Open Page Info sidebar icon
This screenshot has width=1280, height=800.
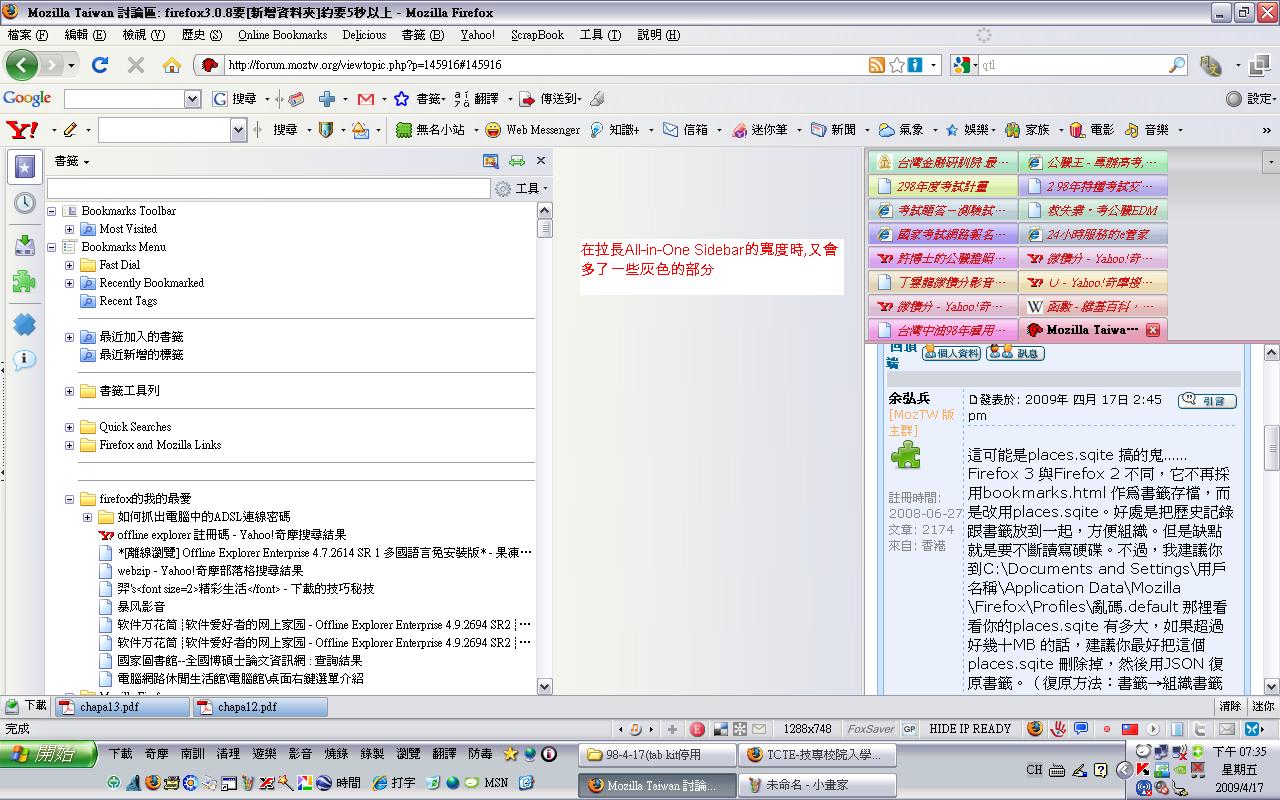click(x=24, y=360)
